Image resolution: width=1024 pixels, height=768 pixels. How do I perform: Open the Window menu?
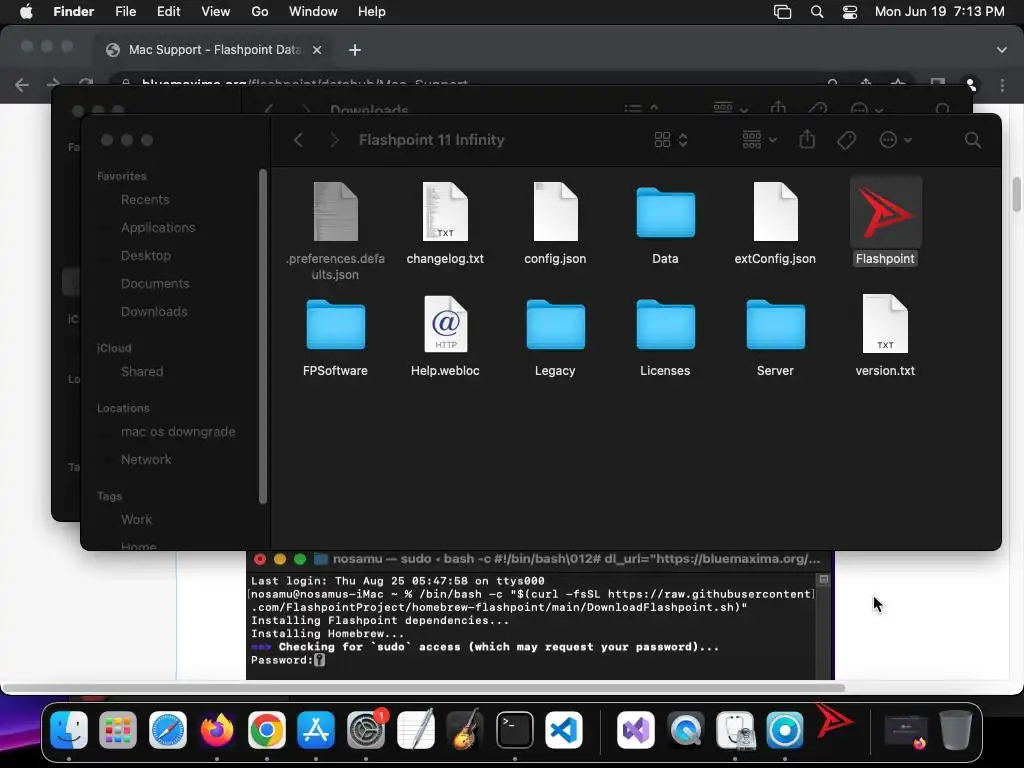(313, 12)
